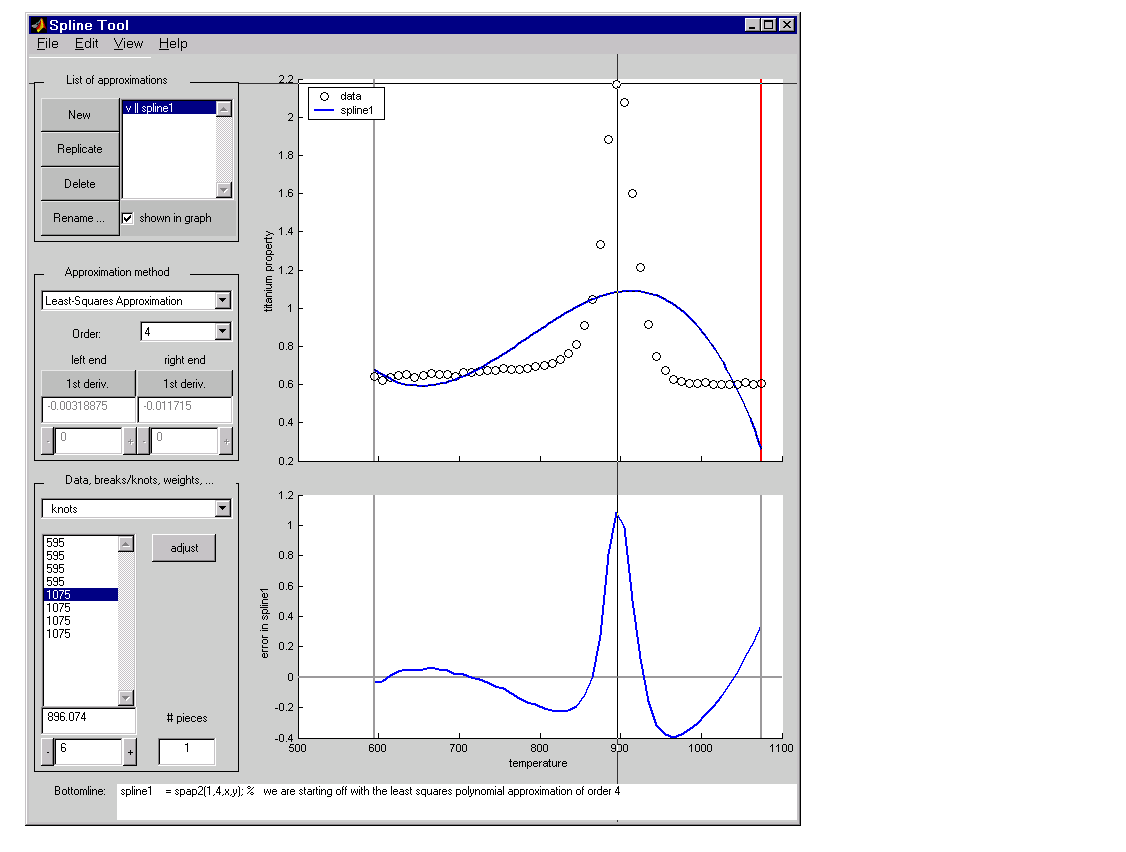The height and width of the screenshot is (852, 1126).
Task: Toggle the 'shown in graph' checkbox
Action: tap(128, 218)
